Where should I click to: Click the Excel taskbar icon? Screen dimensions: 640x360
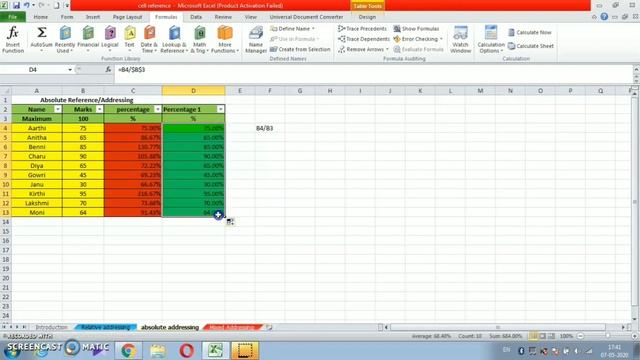tap(216, 351)
